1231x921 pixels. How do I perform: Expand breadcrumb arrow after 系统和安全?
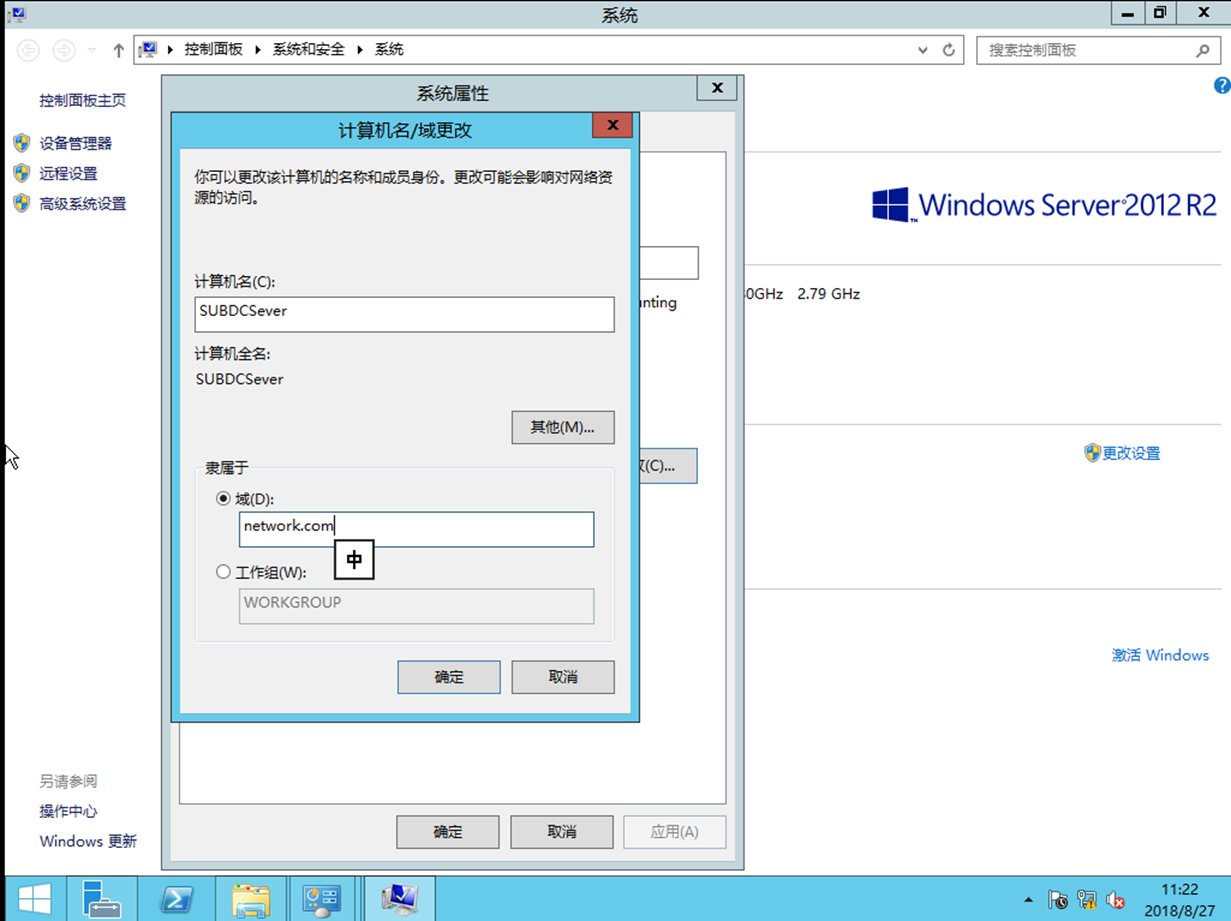361,50
